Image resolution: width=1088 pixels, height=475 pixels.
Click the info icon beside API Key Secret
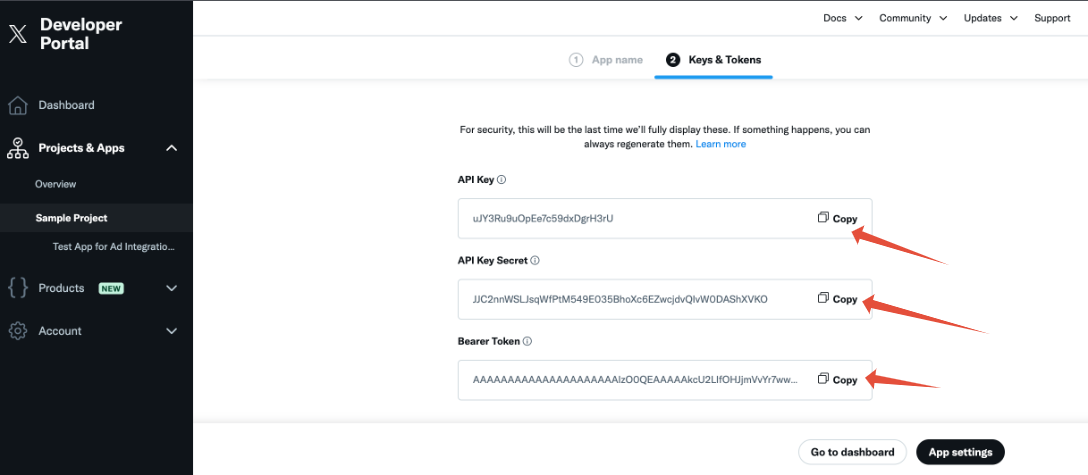tap(535, 261)
